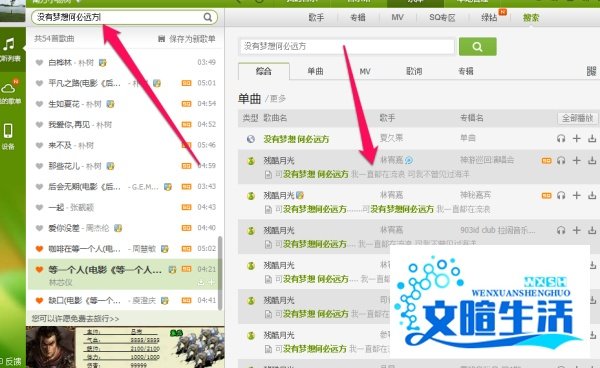This screenshot has height=368, width=600.
Task: Unfavorite 缺口 via its orange heart
Action: [39, 300]
